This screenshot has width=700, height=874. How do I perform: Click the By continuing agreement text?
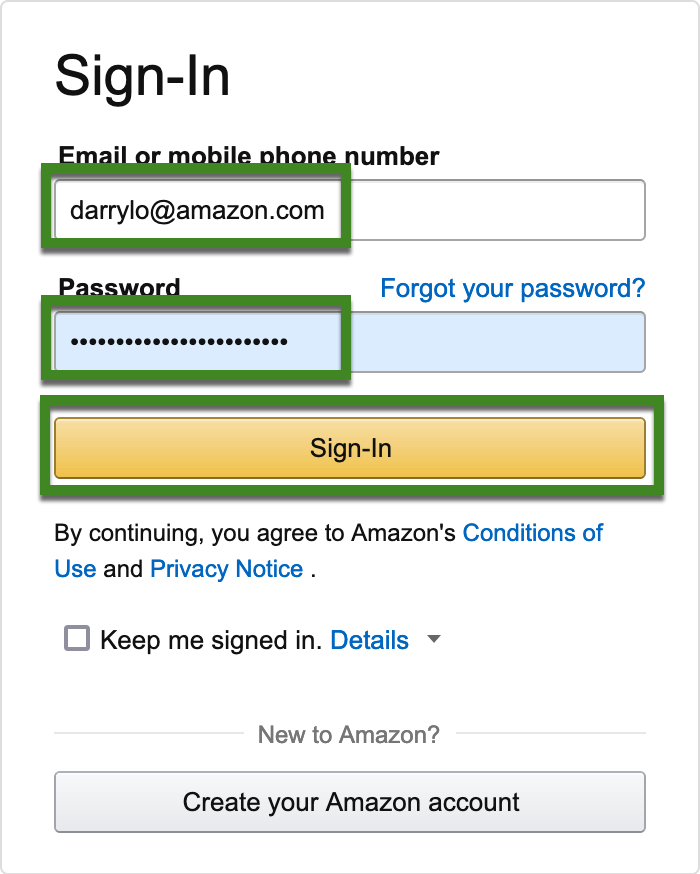tap(255, 533)
